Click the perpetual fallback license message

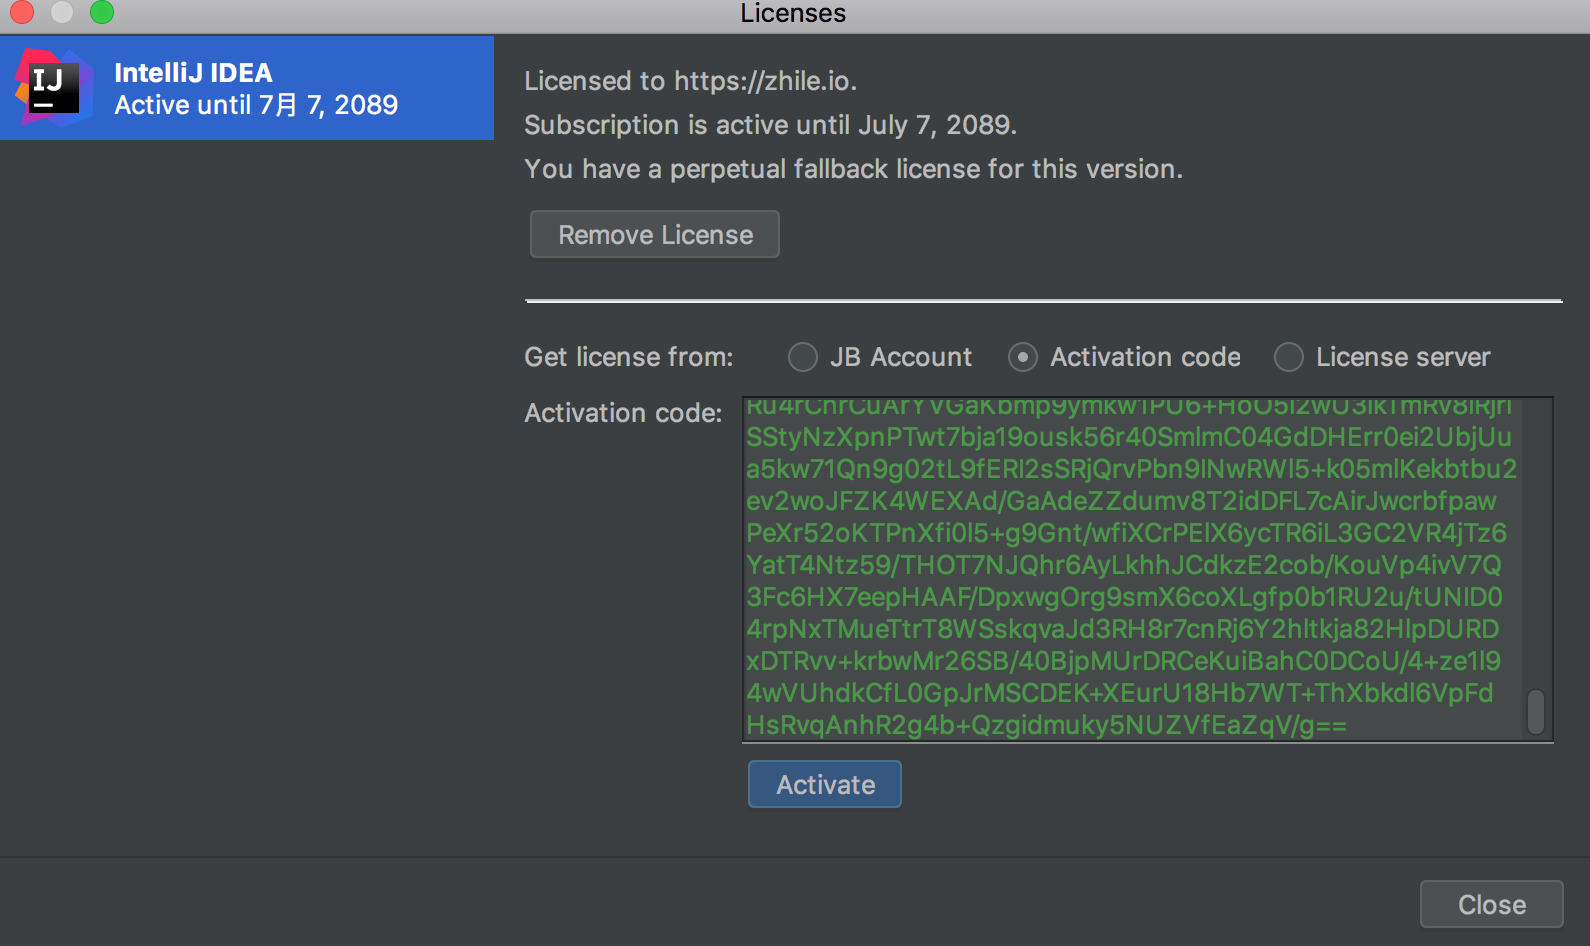(x=854, y=169)
